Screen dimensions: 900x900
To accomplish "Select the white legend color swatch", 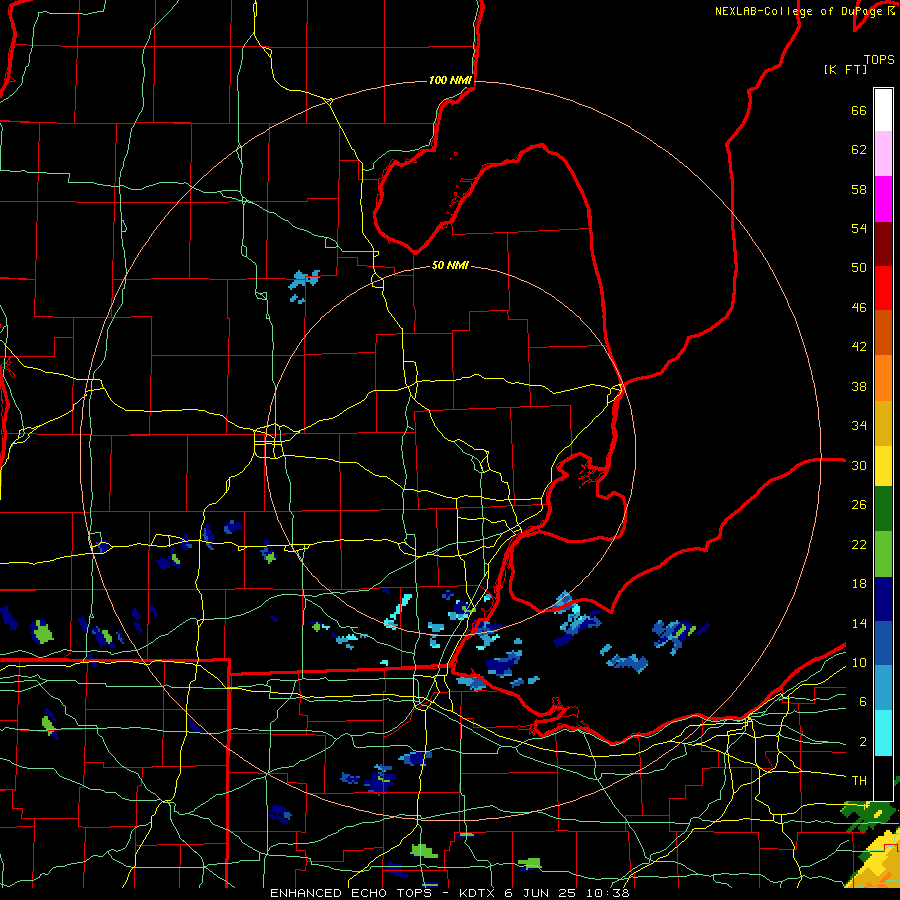I will coord(883,110).
